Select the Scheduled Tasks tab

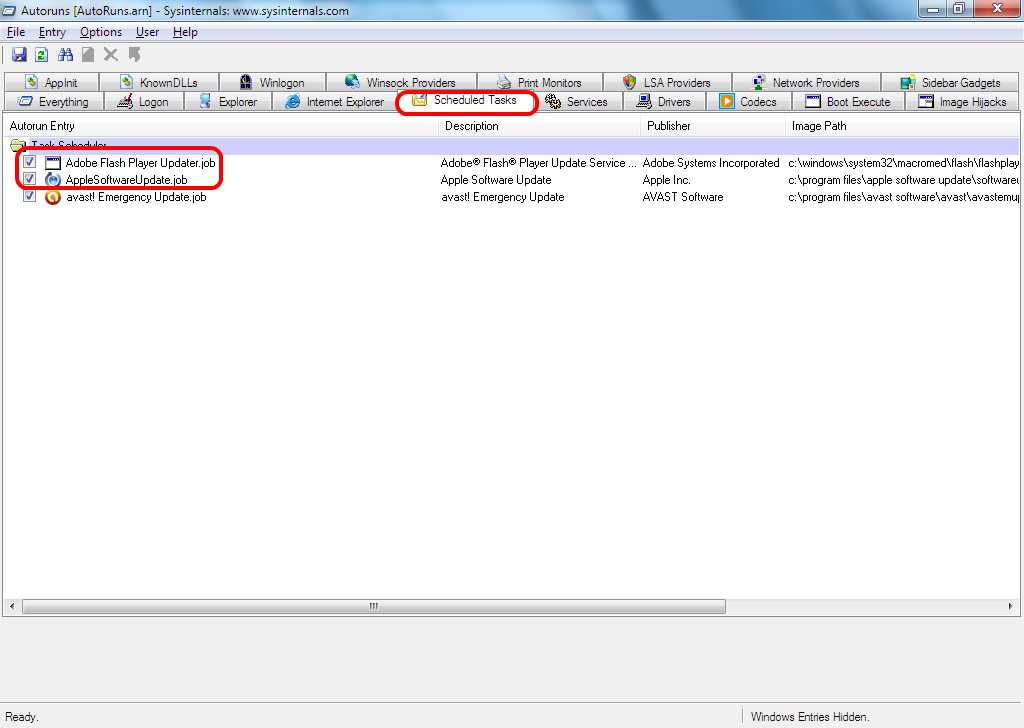[466, 101]
